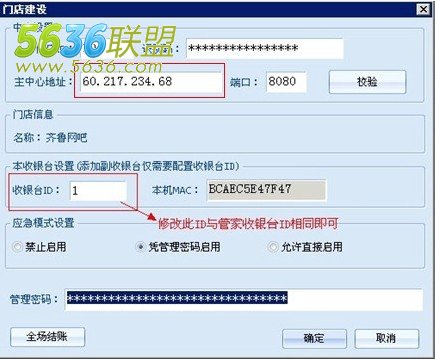Click the 应急模式设置 group label
The height and width of the screenshot is (360, 435).
(x=43, y=223)
